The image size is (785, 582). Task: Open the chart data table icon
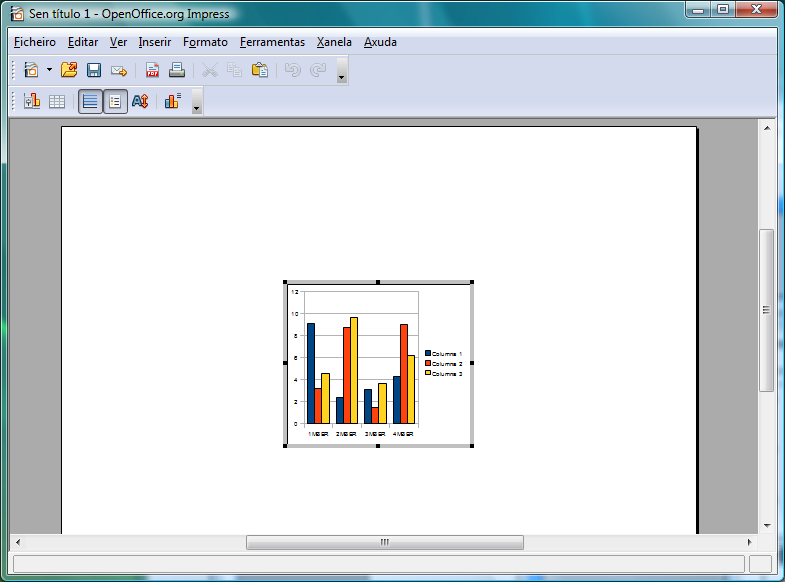57,101
